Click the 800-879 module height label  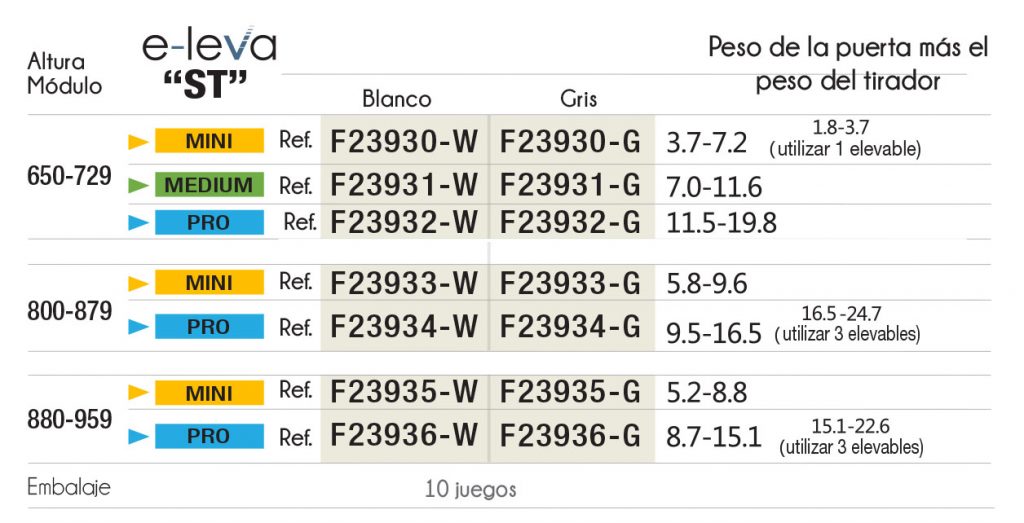coord(69,311)
